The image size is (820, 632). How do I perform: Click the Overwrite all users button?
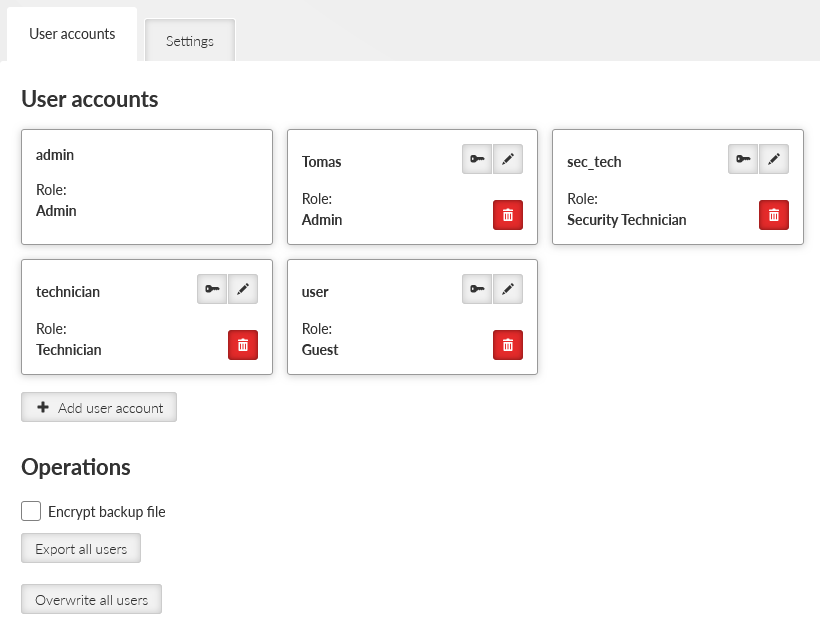[x=92, y=599]
